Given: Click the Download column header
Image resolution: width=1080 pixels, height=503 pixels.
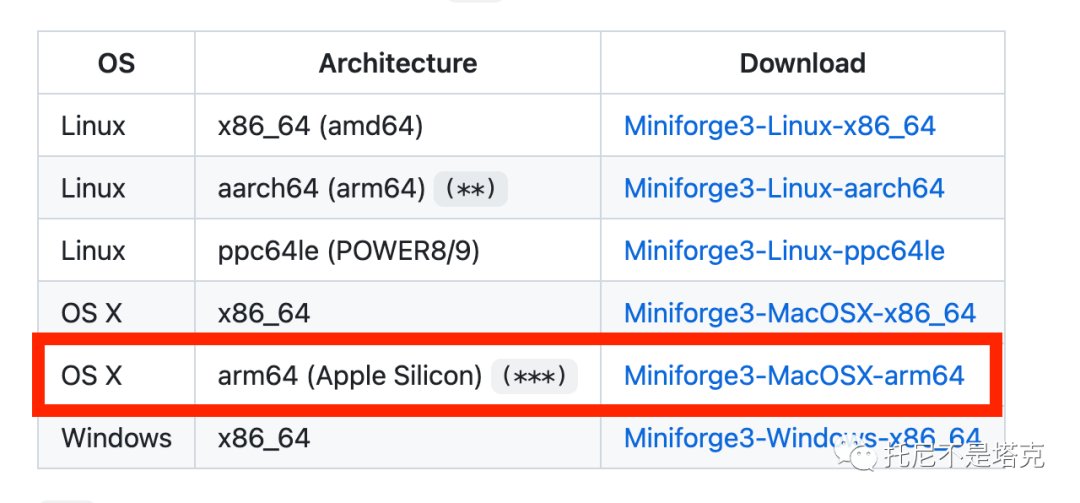Looking at the screenshot, I should 802,64.
